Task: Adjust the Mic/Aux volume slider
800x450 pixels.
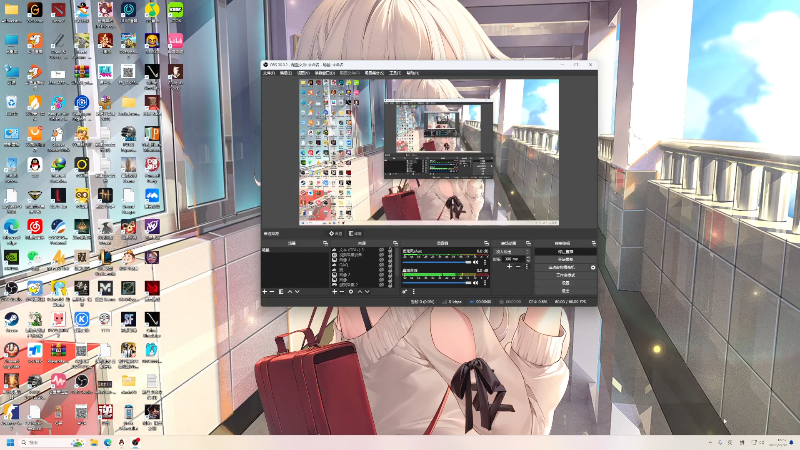Action: pyautogui.click(x=436, y=262)
